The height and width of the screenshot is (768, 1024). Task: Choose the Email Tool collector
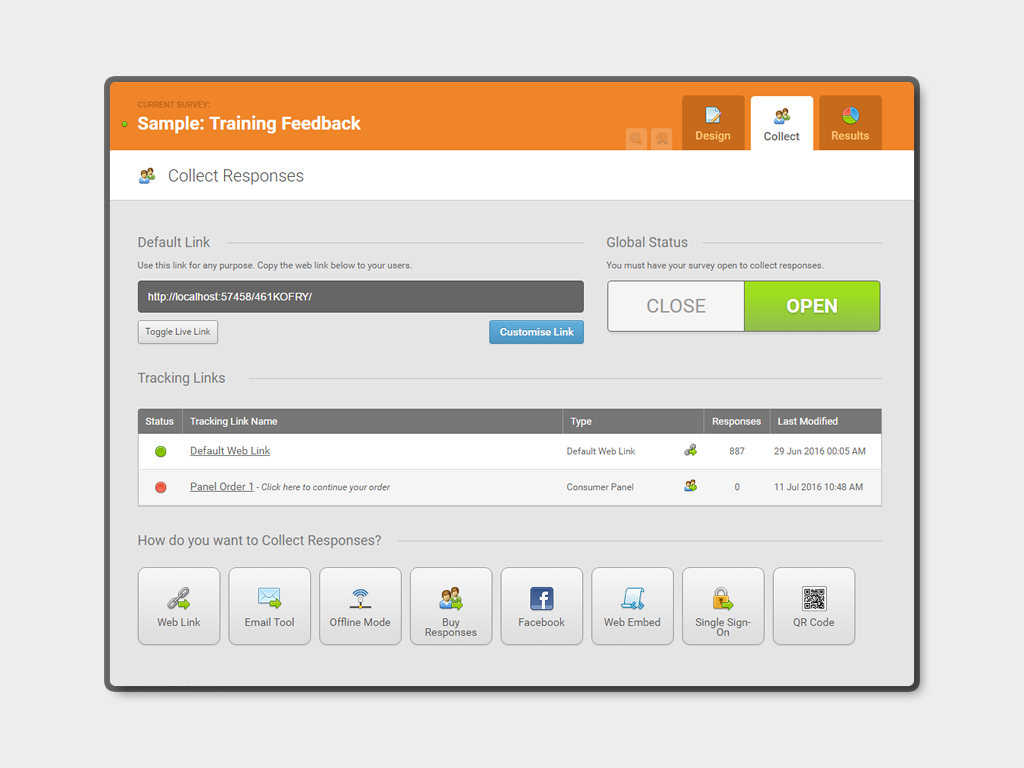(270, 606)
